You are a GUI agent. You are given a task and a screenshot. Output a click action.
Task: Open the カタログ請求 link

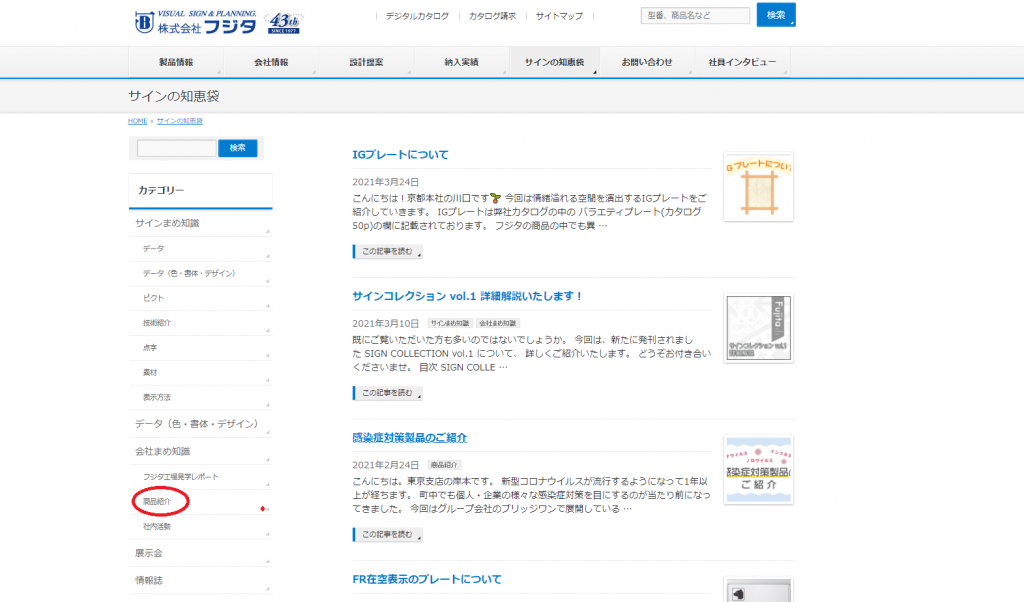click(x=492, y=16)
